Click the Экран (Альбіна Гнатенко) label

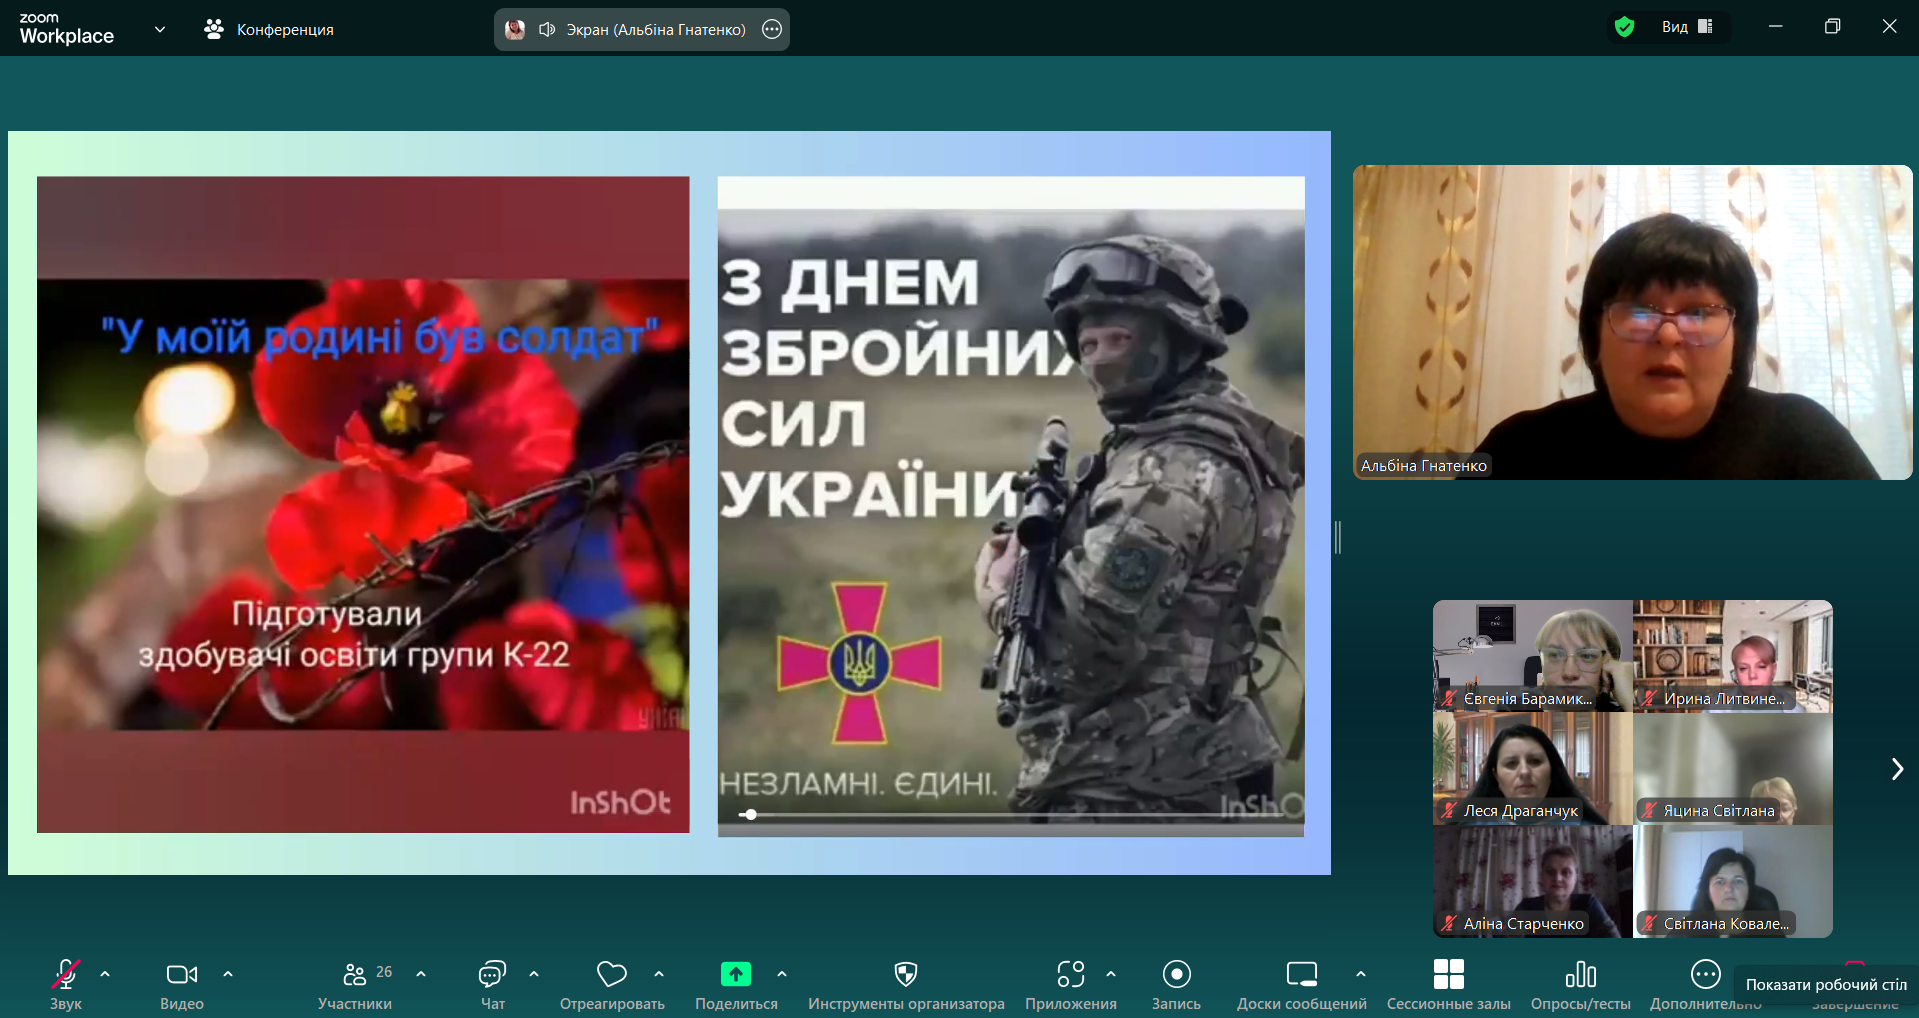[x=656, y=30]
